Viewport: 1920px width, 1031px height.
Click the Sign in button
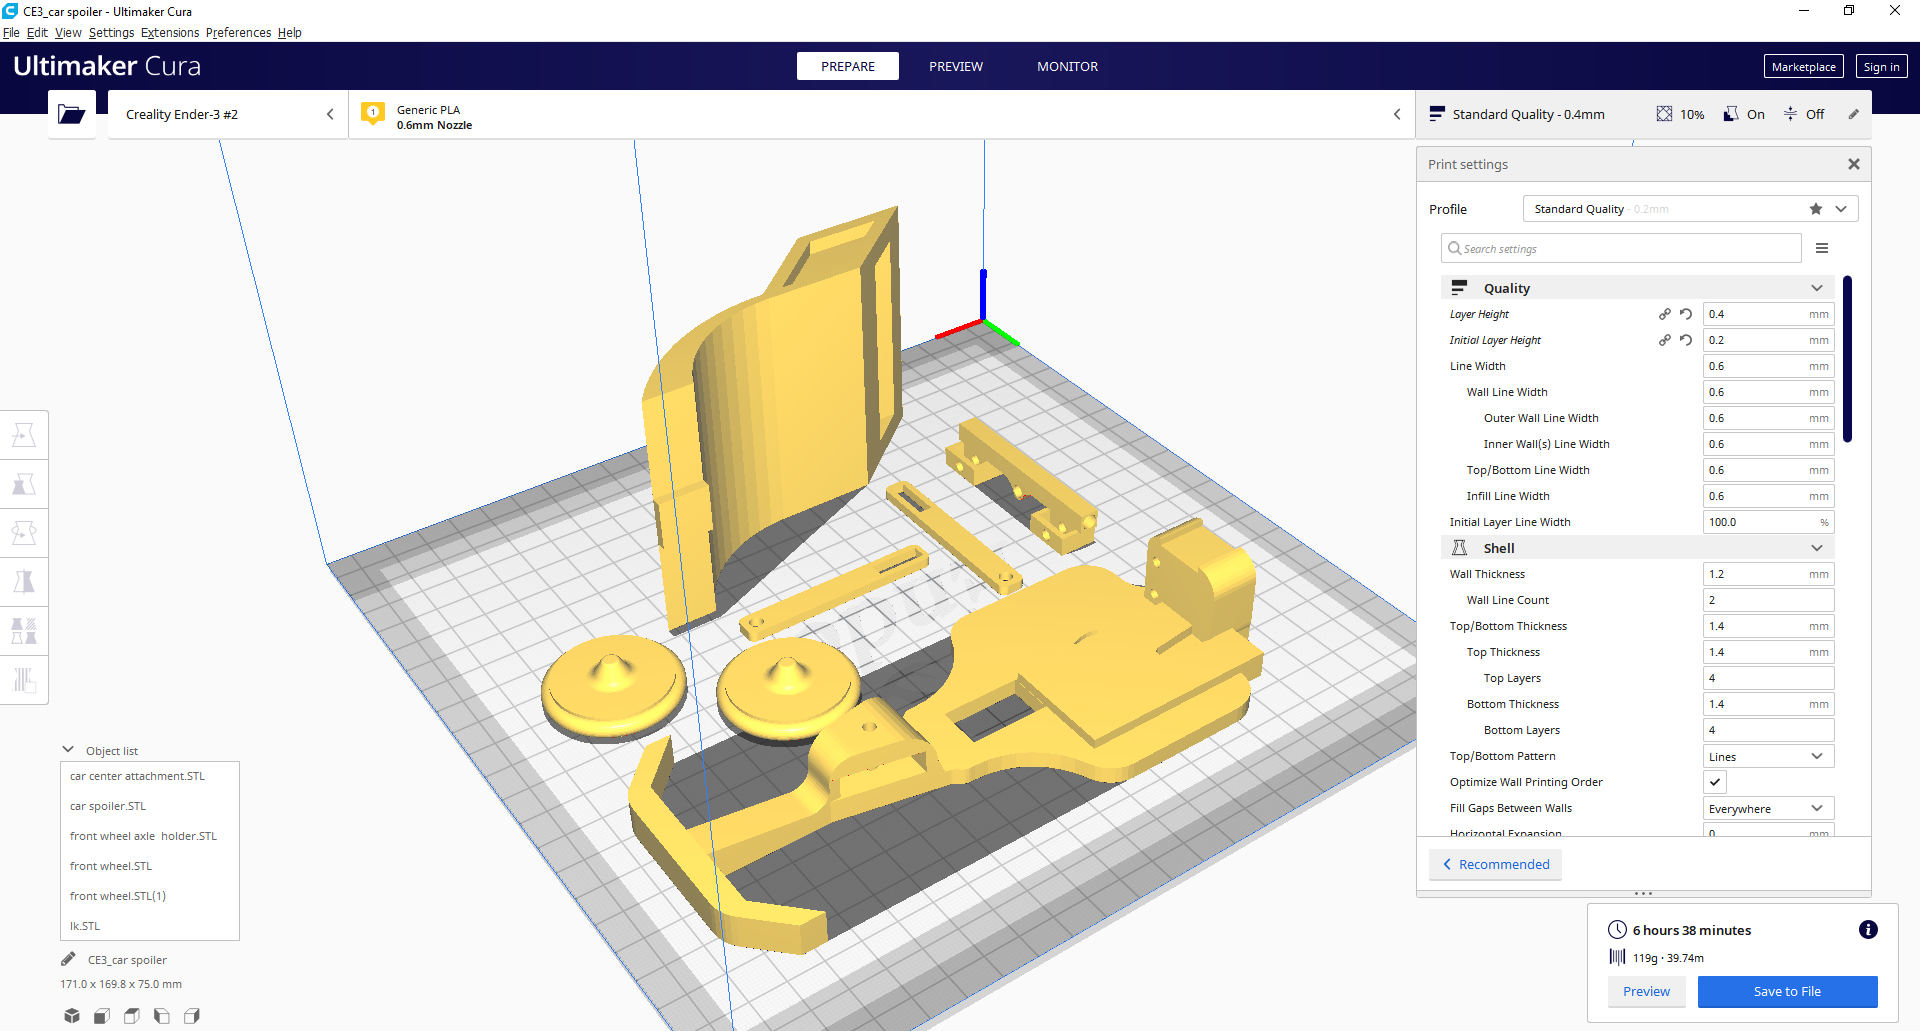(1881, 67)
